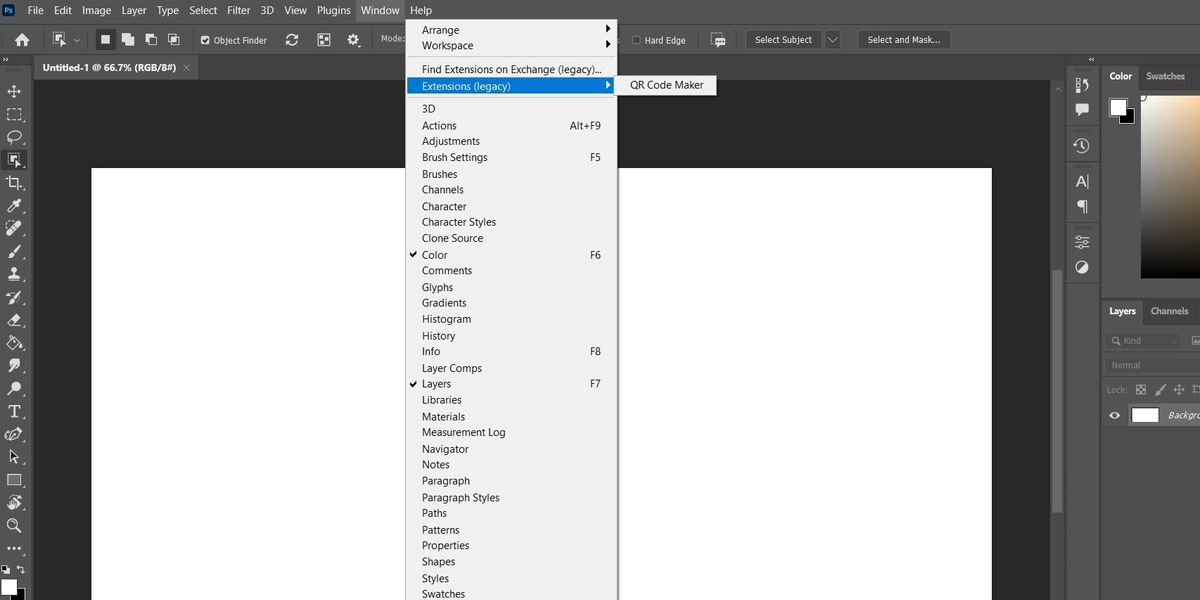Click the Select Subject button

[783, 40]
